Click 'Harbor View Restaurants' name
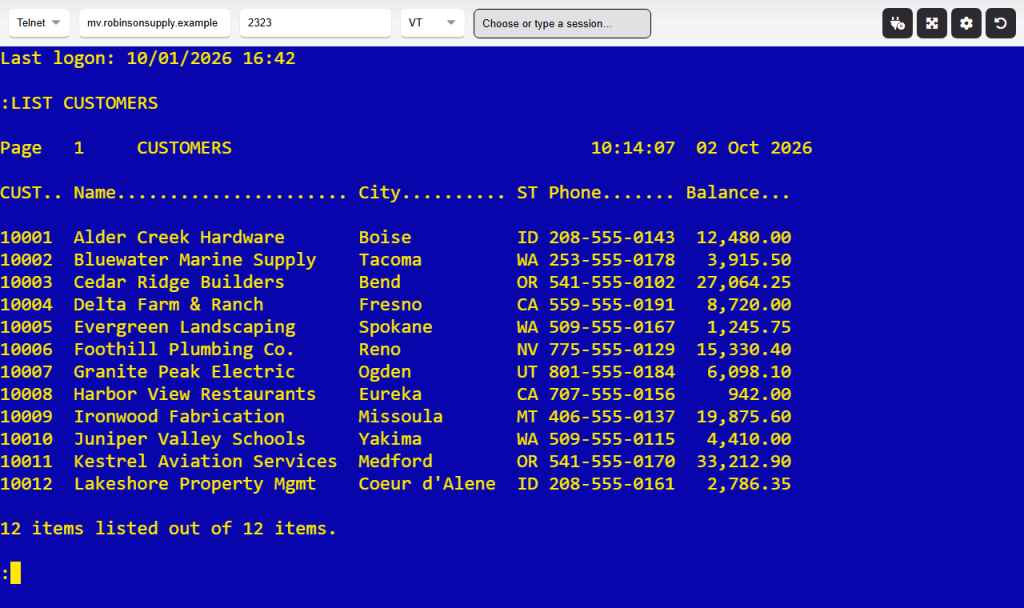 pyautogui.click(x=195, y=394)
